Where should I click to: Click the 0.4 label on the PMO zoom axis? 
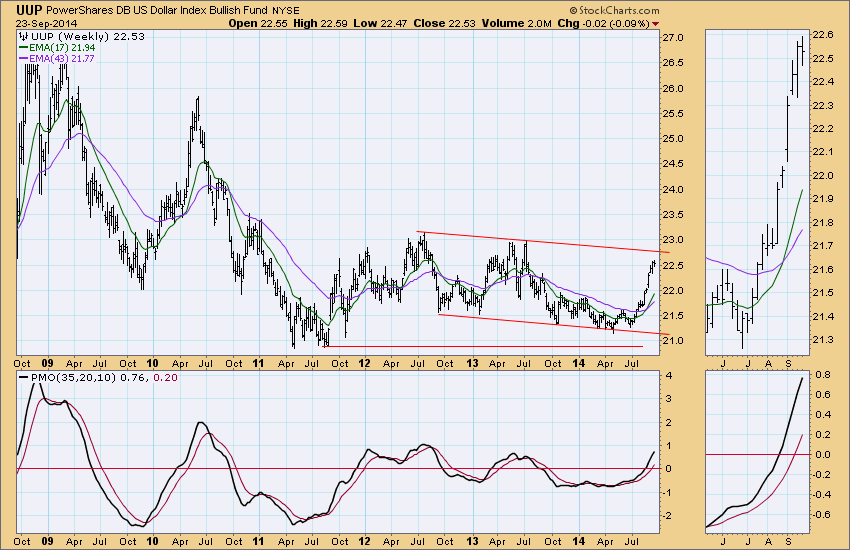(x=823, y=415)
